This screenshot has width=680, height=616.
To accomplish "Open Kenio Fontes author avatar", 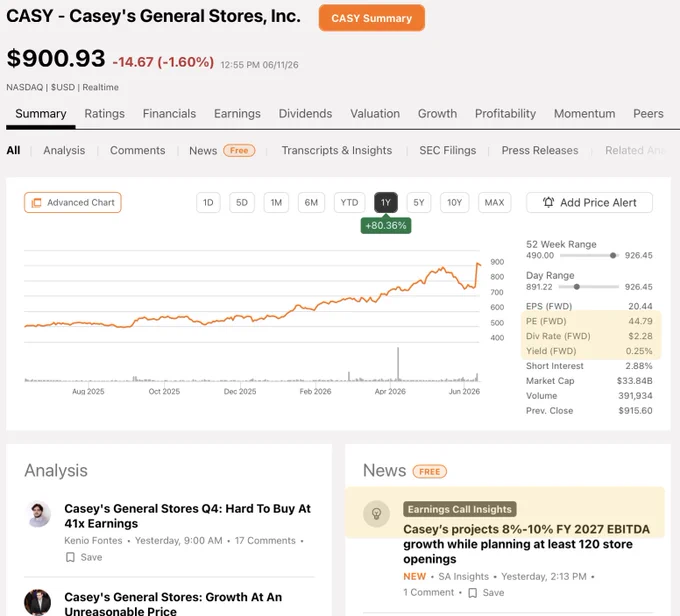I will tap(38, 514).
